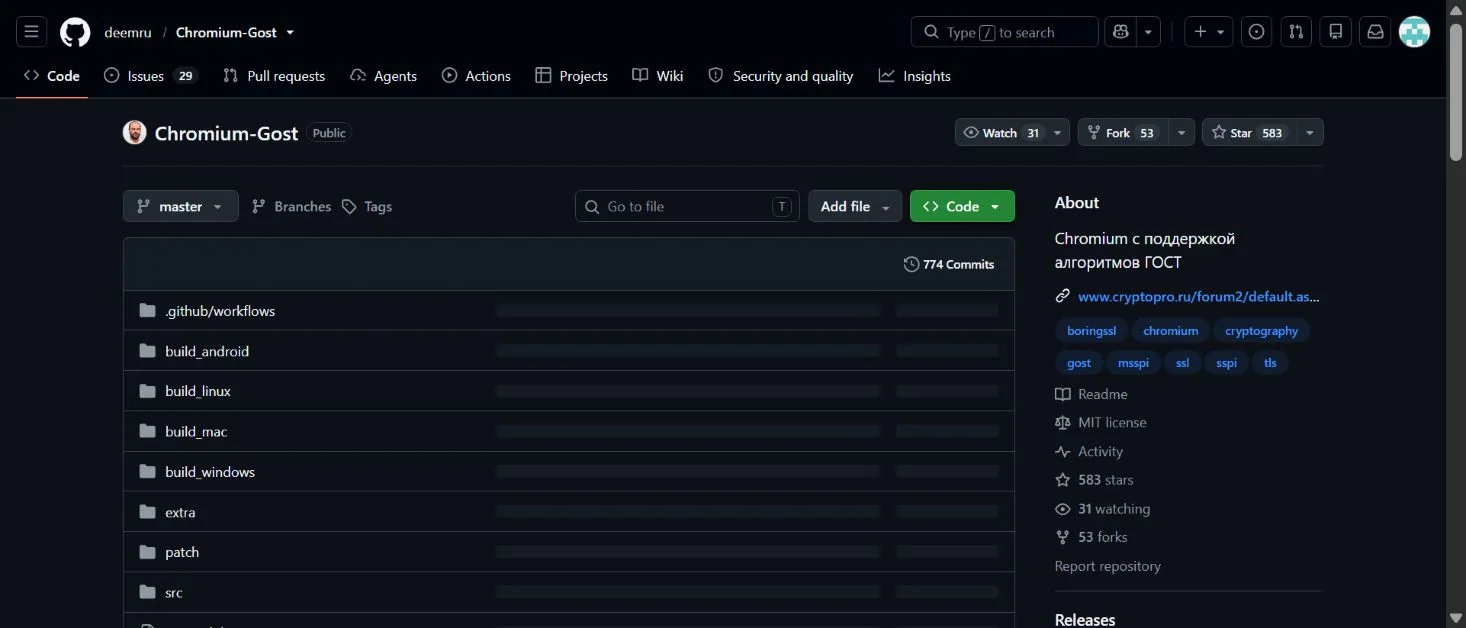Click the eye icon beside 31 watching
Viewport: 1466px width, 628px height.
tap(1063, 509)
